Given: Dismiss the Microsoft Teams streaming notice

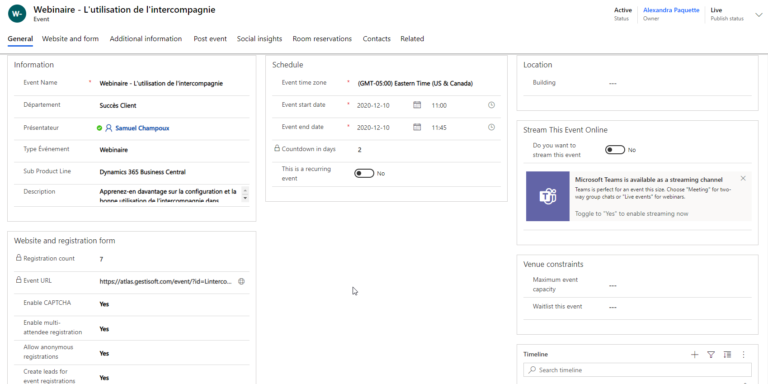Looking at the screenshot, I should tap(743, 178).
